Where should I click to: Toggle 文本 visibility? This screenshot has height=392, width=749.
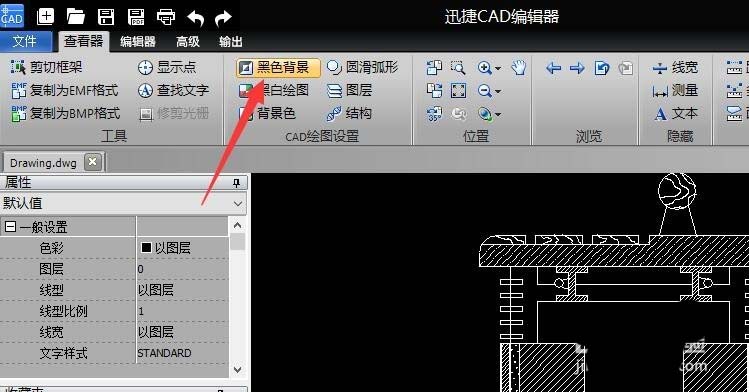point(675,113)
